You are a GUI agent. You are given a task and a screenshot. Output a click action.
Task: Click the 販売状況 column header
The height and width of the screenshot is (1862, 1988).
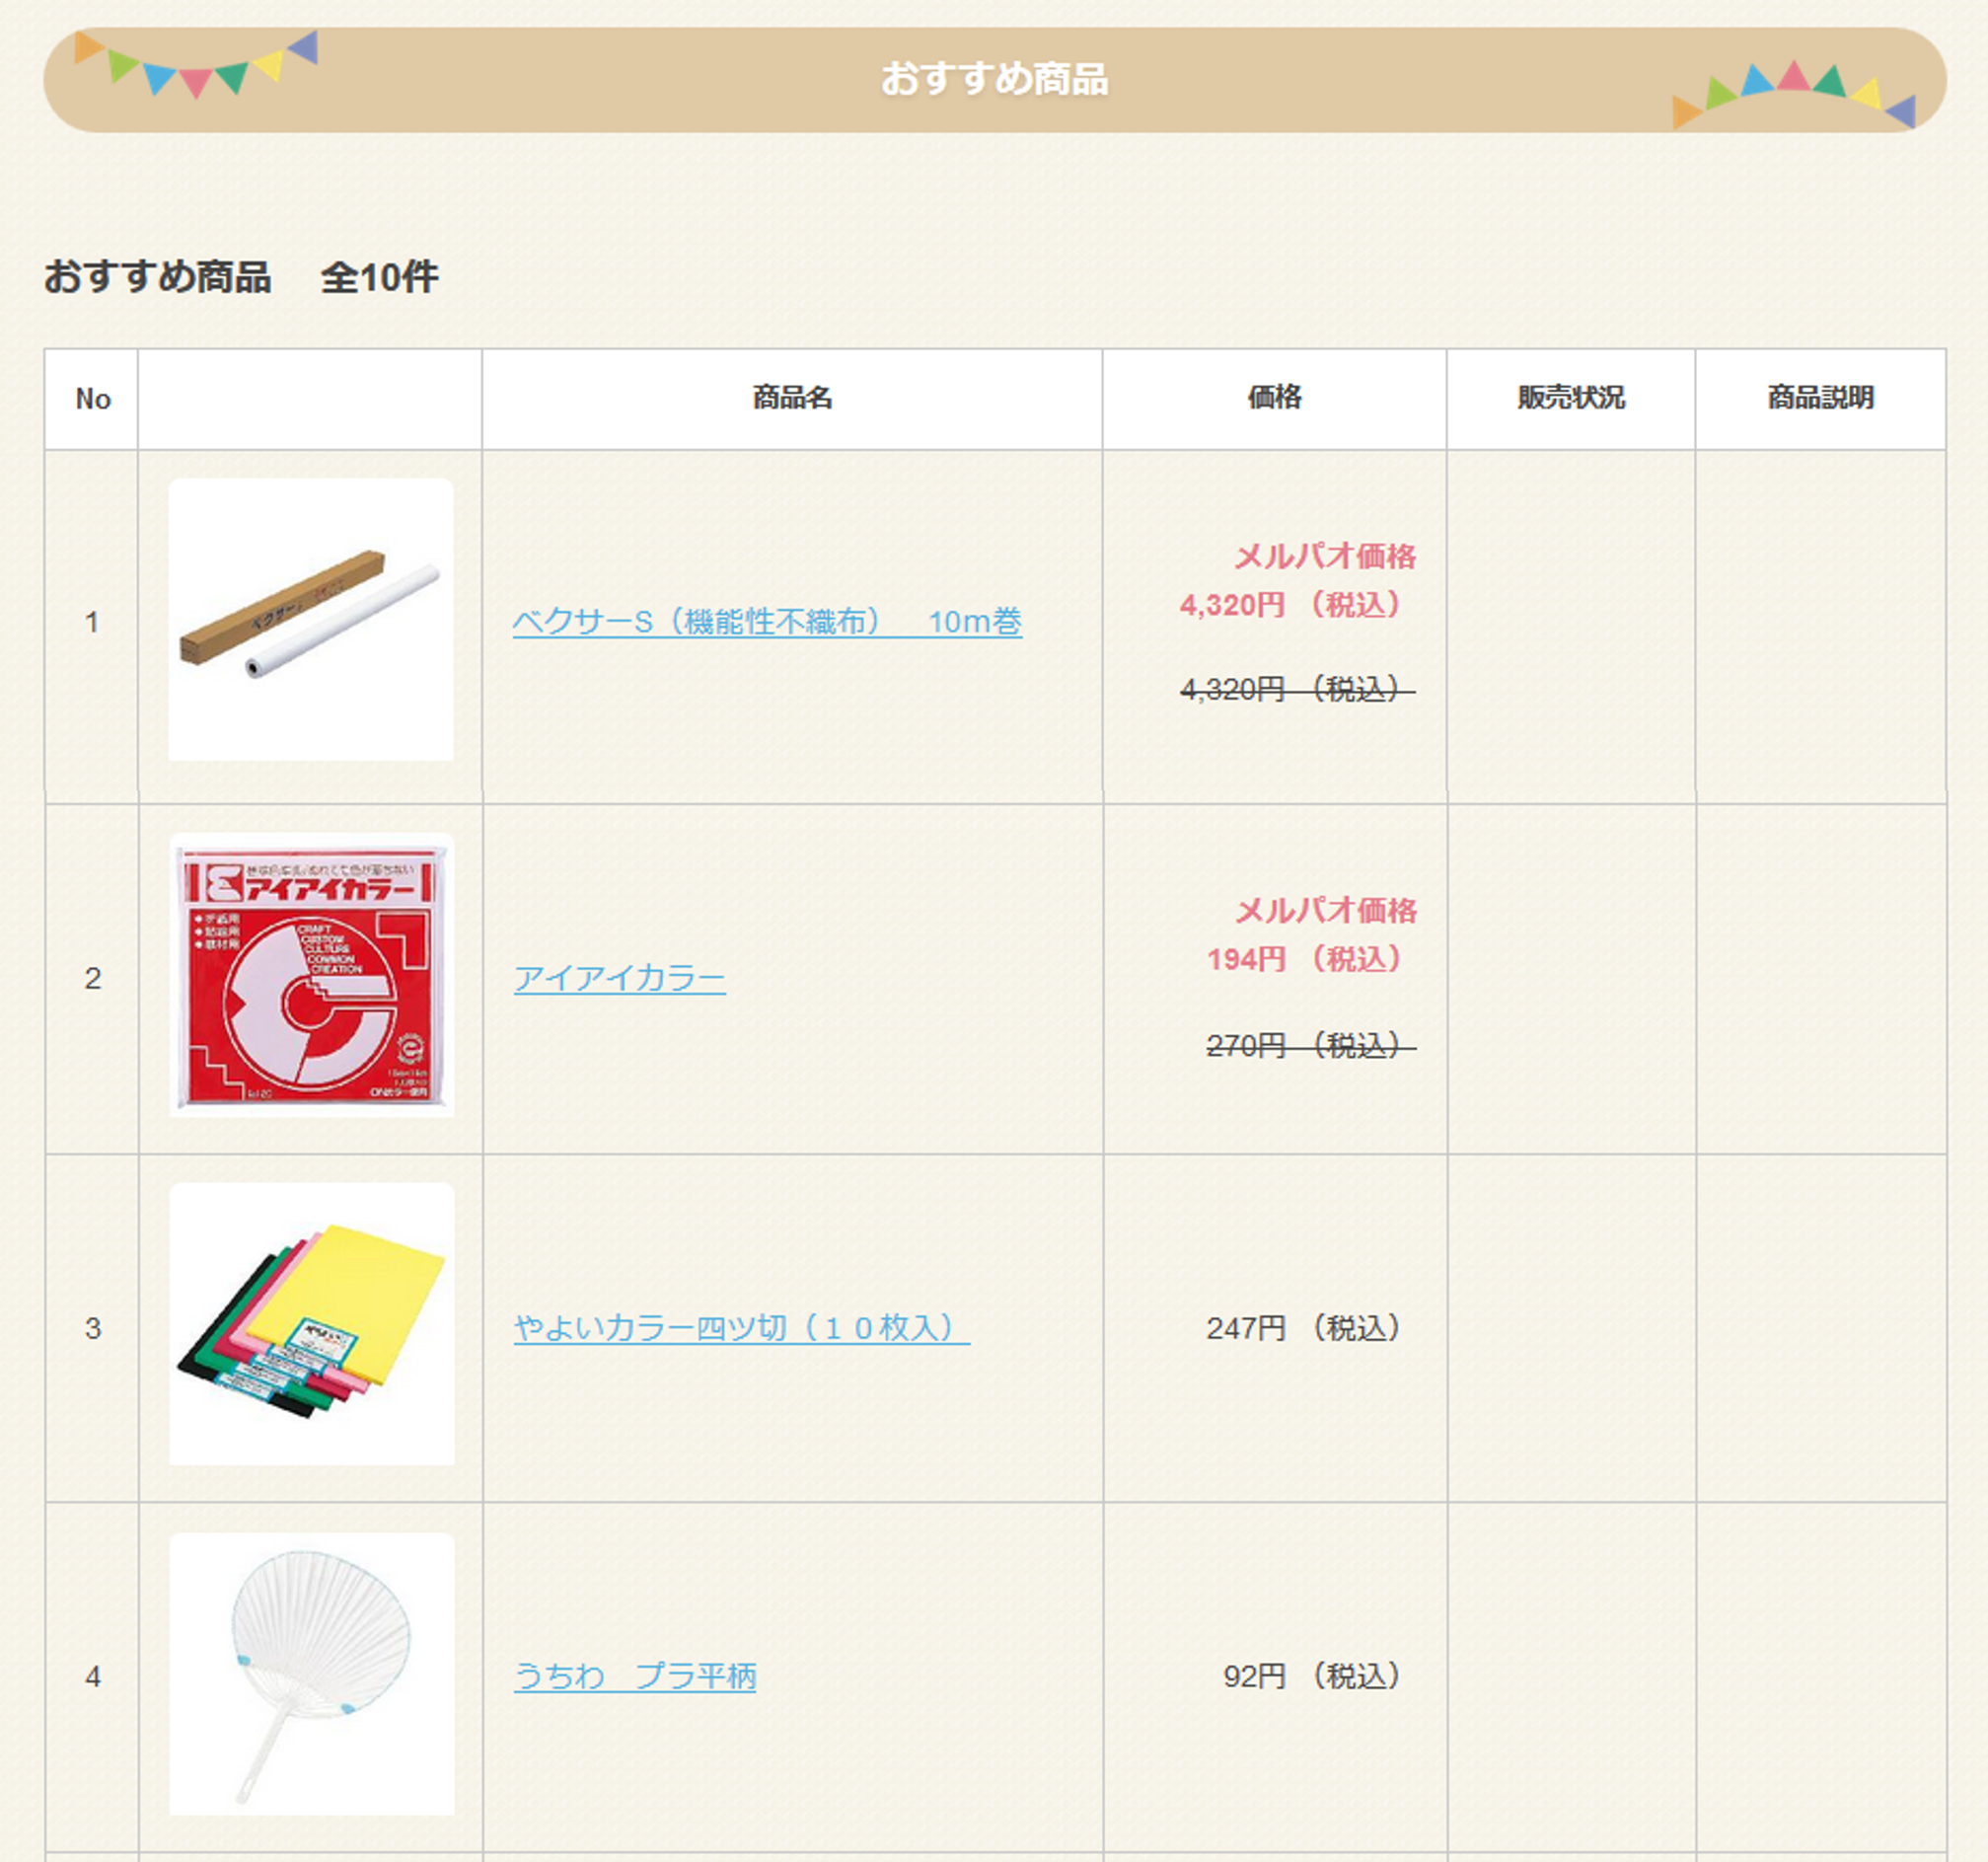pos(1570,398)
